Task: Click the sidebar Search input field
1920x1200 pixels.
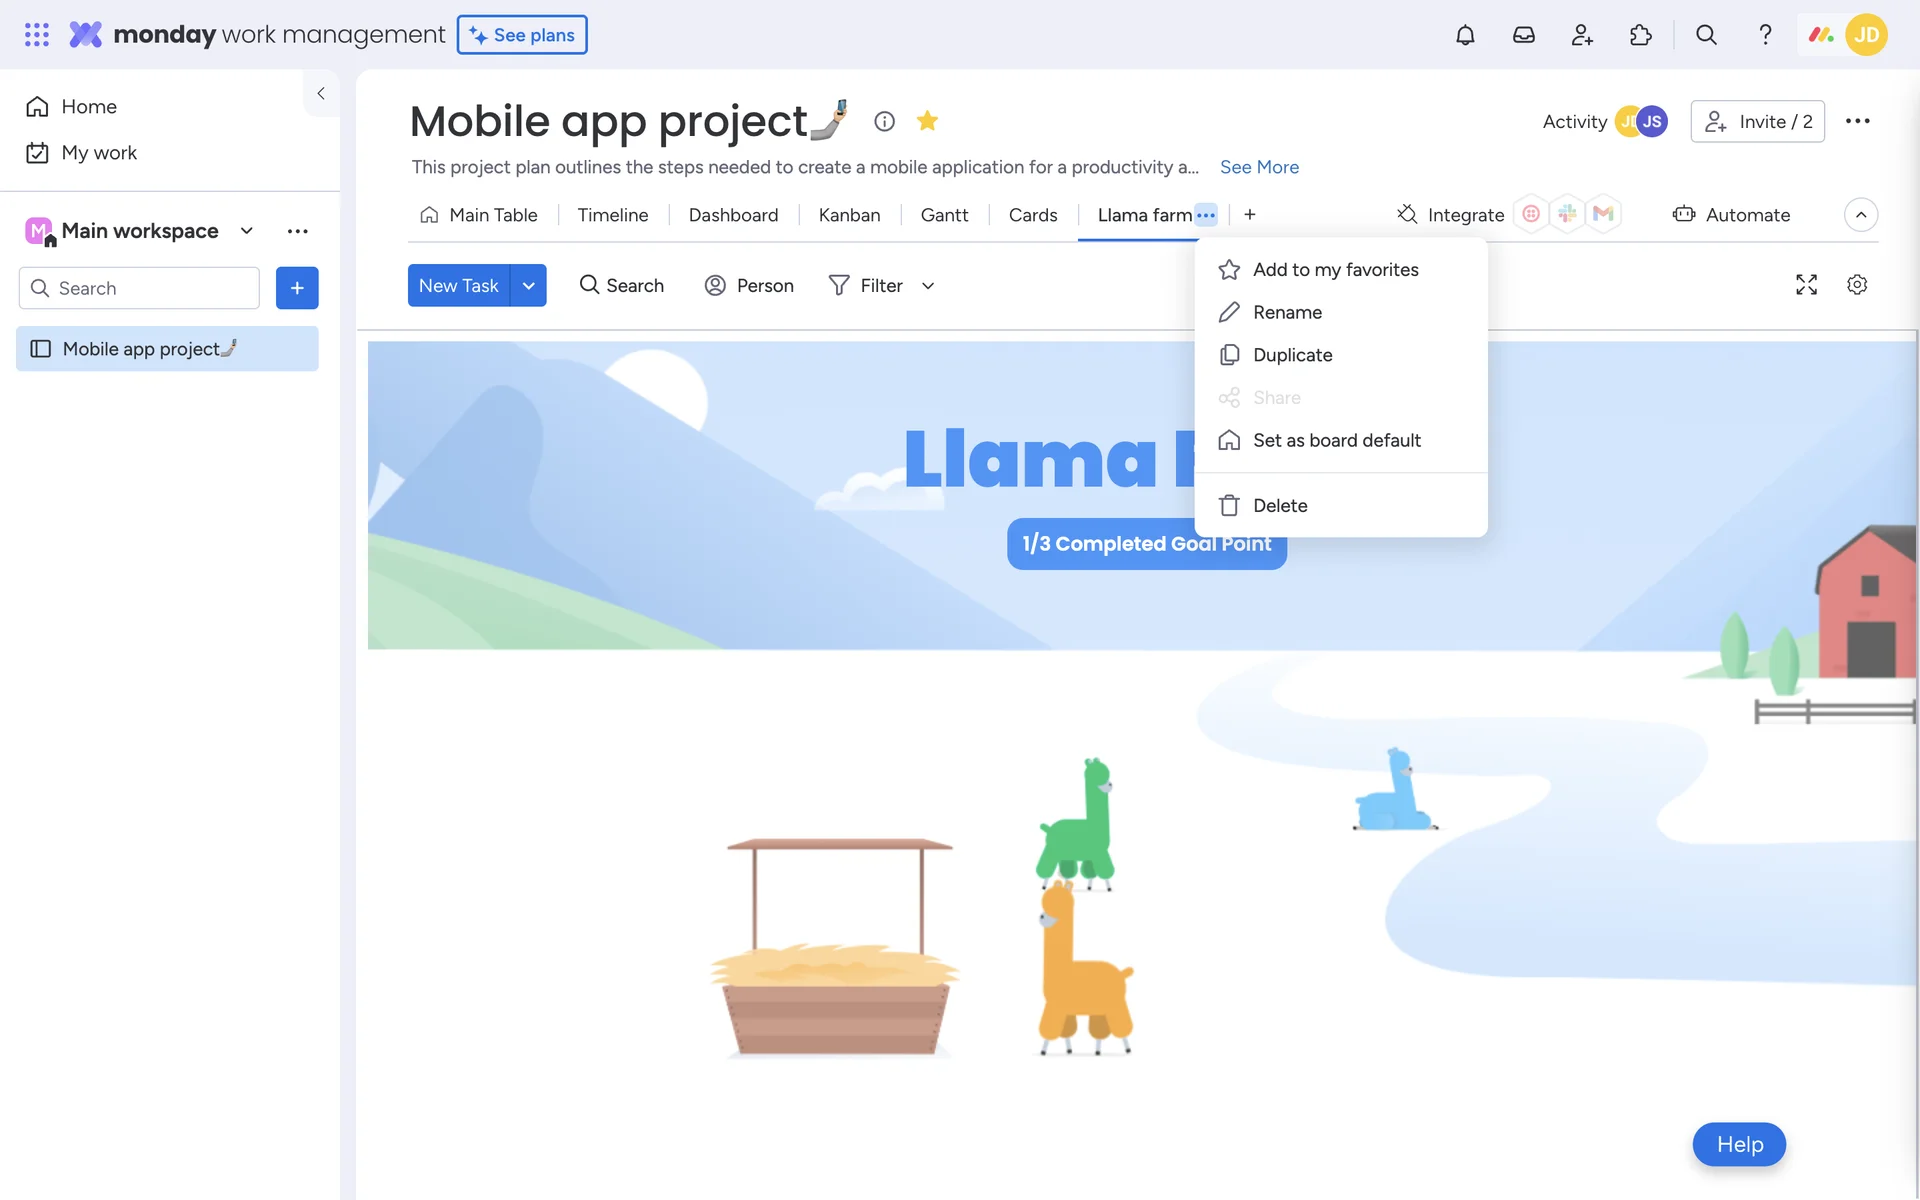Action: (x=150, y=288)
